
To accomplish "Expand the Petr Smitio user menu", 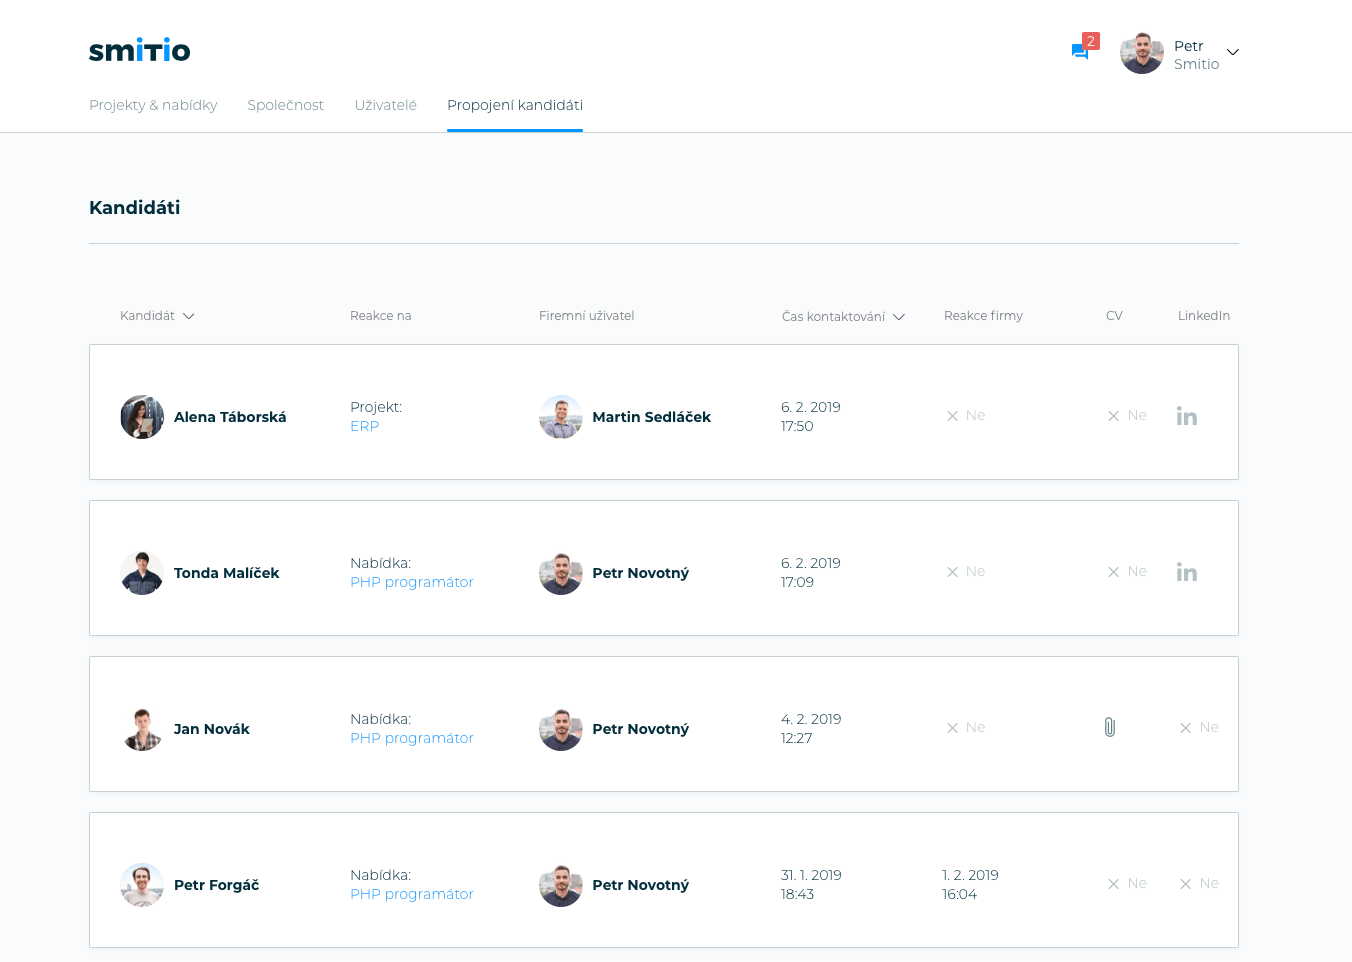I will pos(1232,53).
